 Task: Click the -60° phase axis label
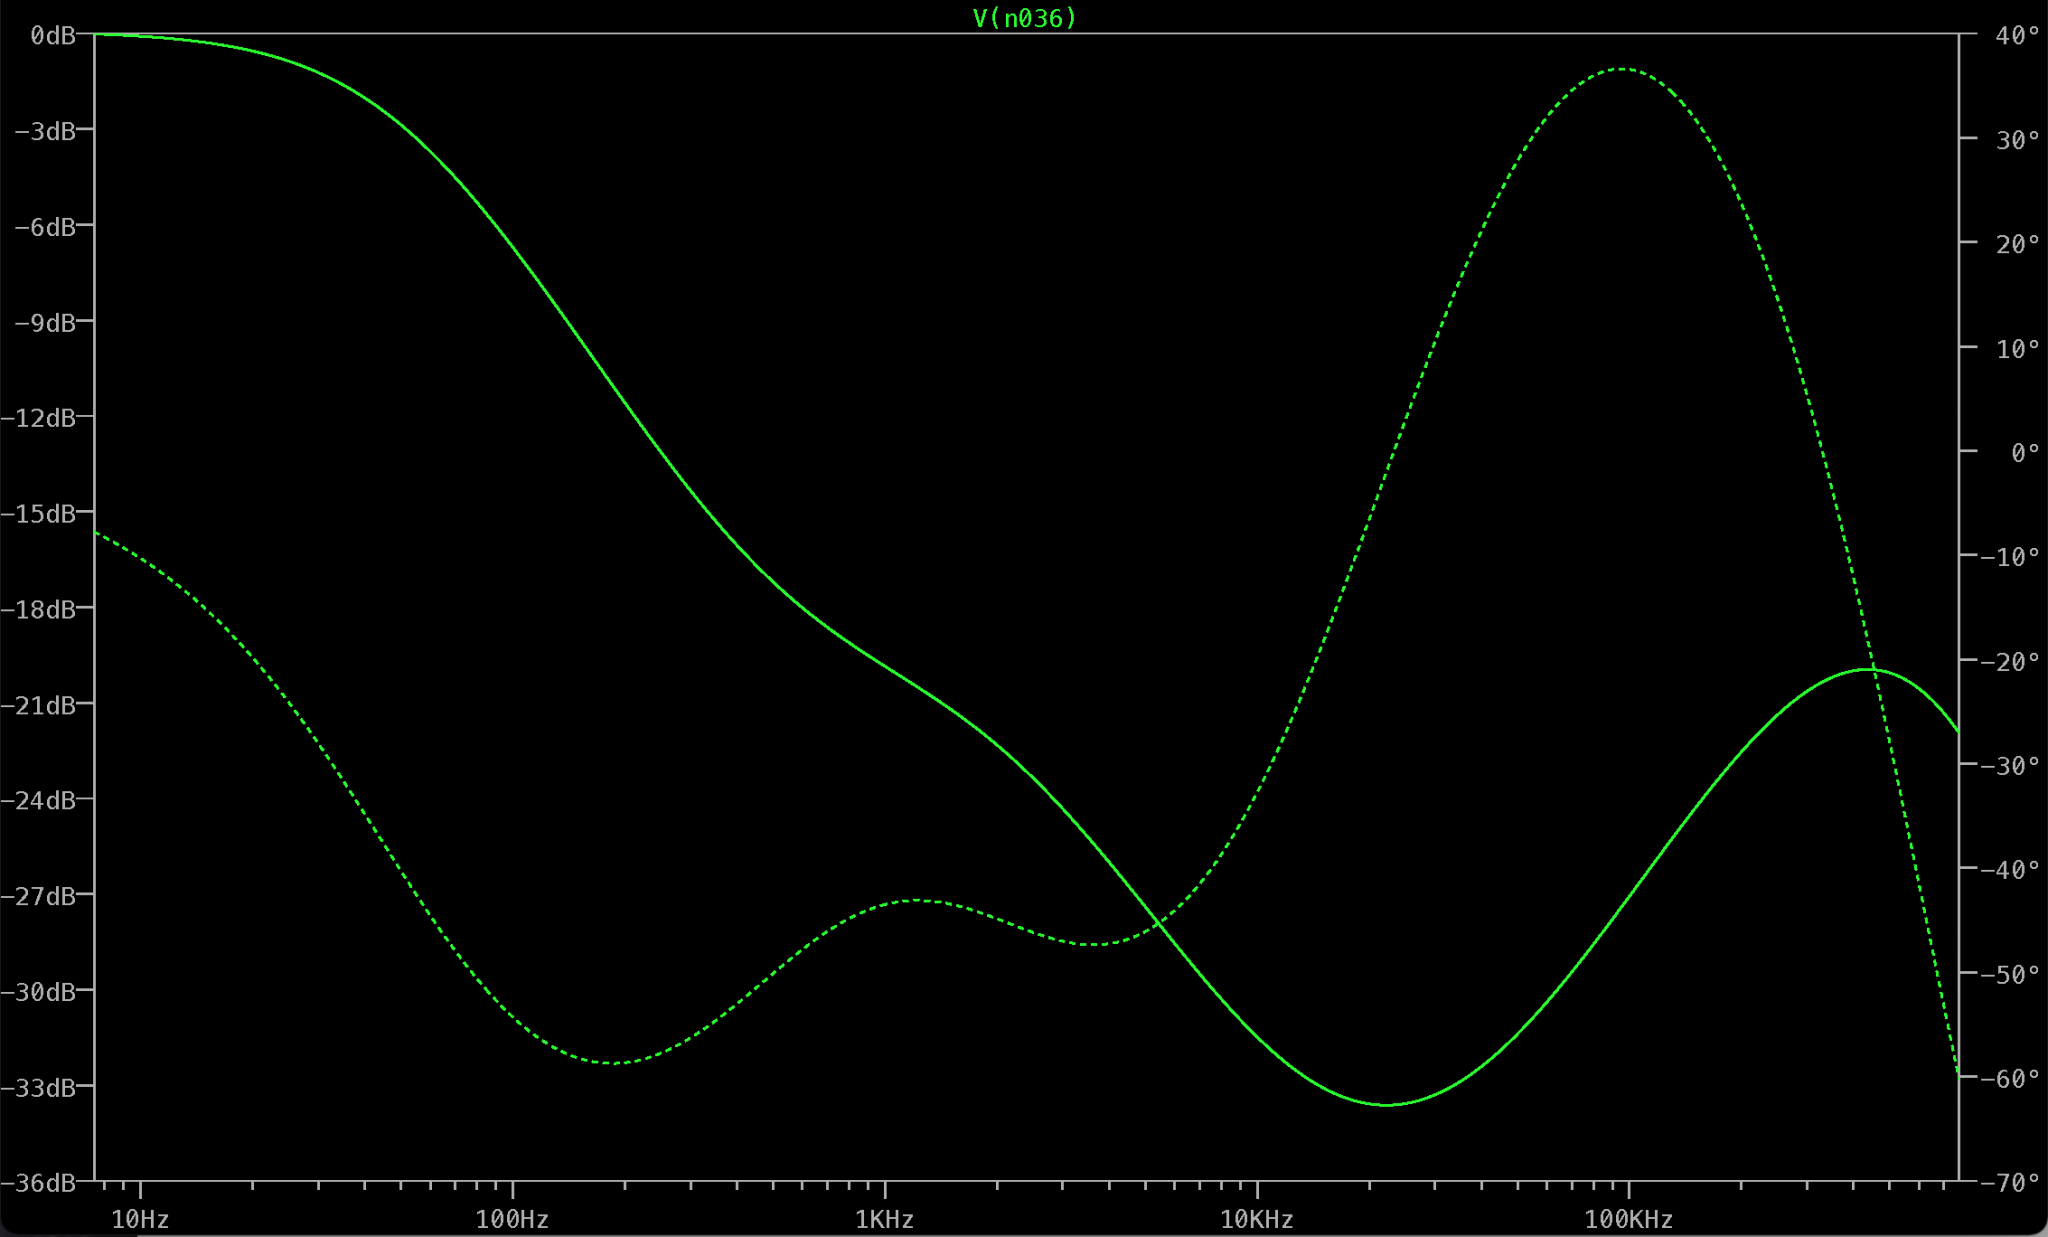tap(2010, 1079)
